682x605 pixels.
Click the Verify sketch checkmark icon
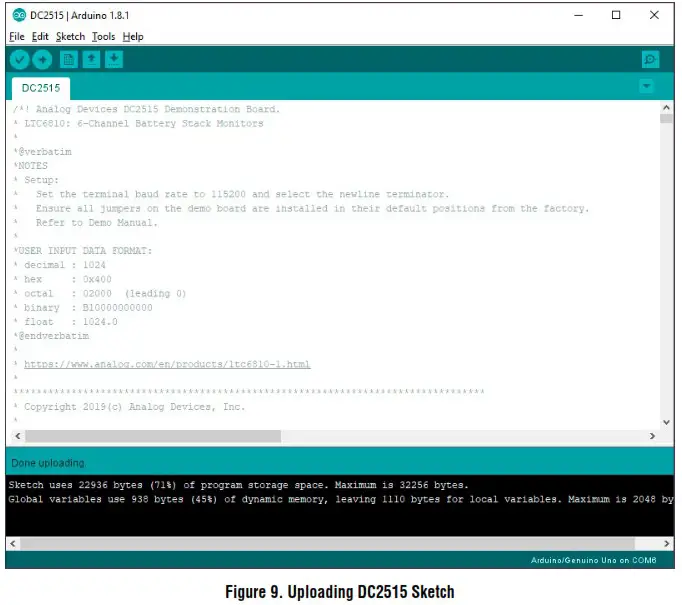[x=19, y=60]
